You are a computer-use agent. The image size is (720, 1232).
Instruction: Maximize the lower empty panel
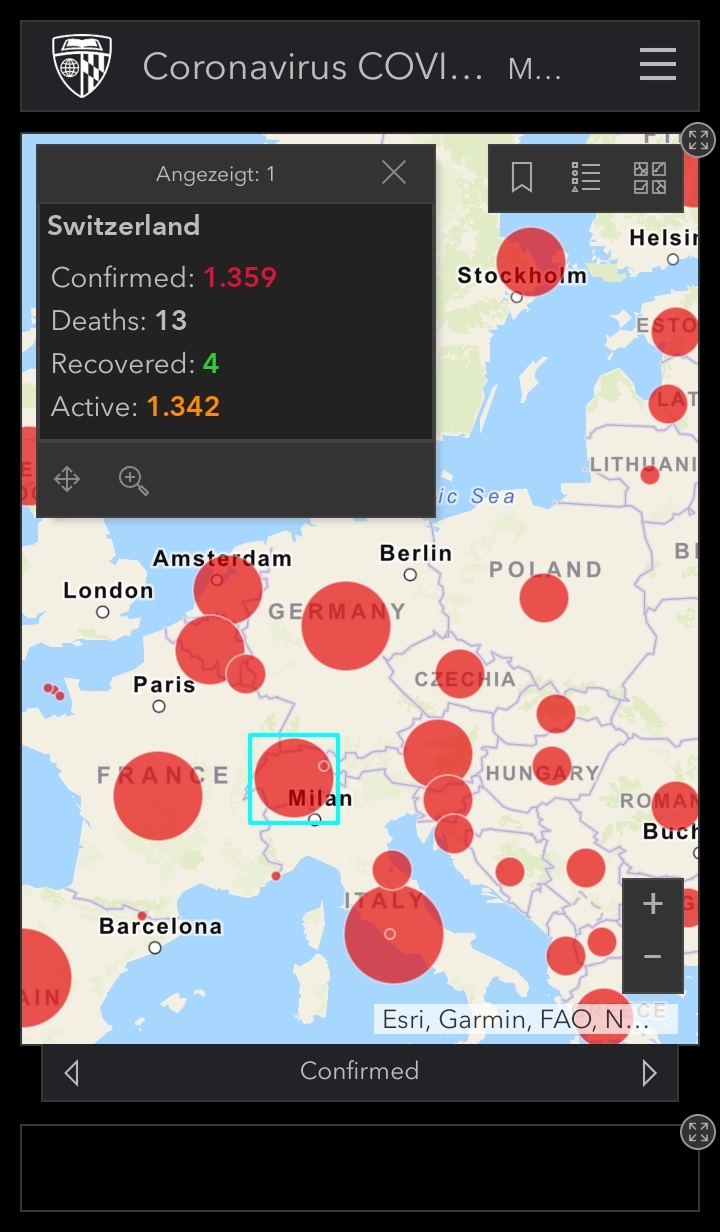click(x=697, y=1132)
